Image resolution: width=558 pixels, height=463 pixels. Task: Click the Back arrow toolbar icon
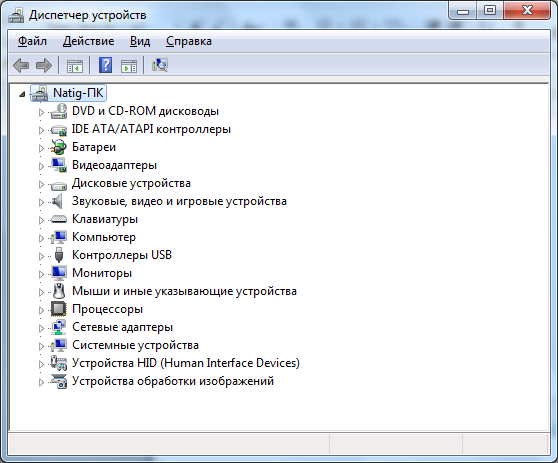click(x=21, y=66)
